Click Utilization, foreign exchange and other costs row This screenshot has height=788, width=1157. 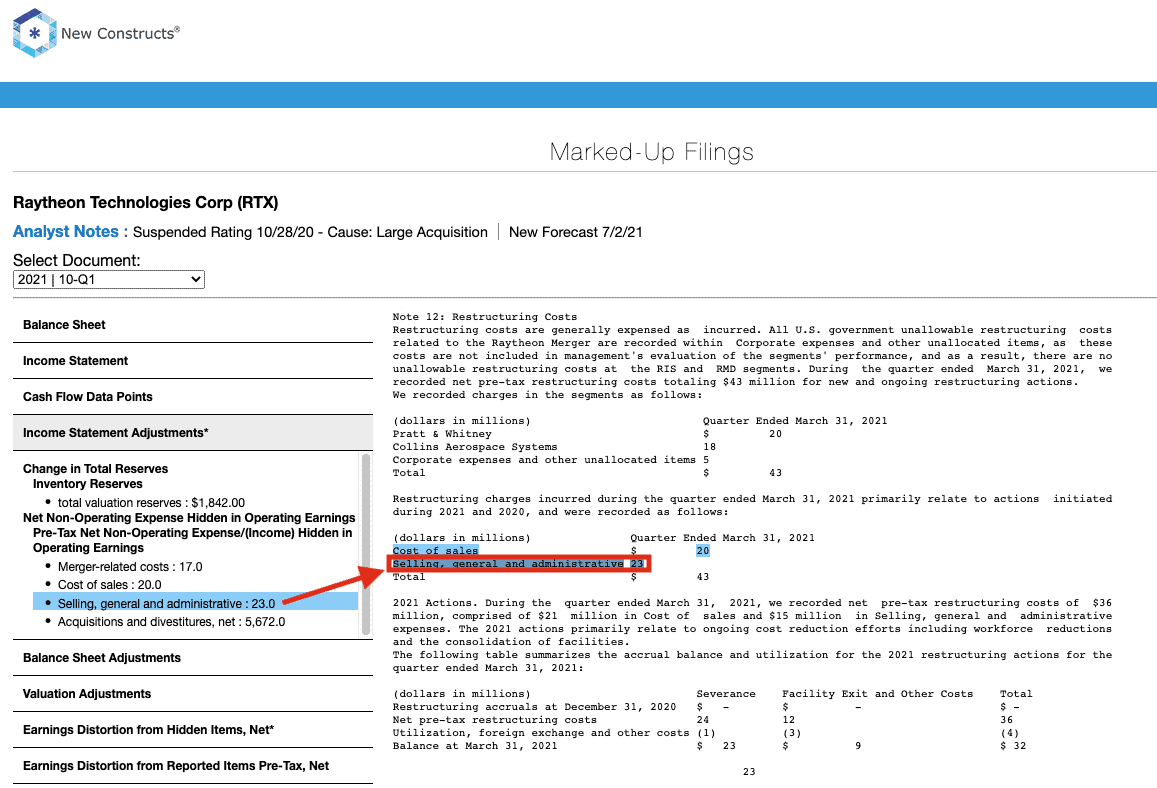(706, 733)
